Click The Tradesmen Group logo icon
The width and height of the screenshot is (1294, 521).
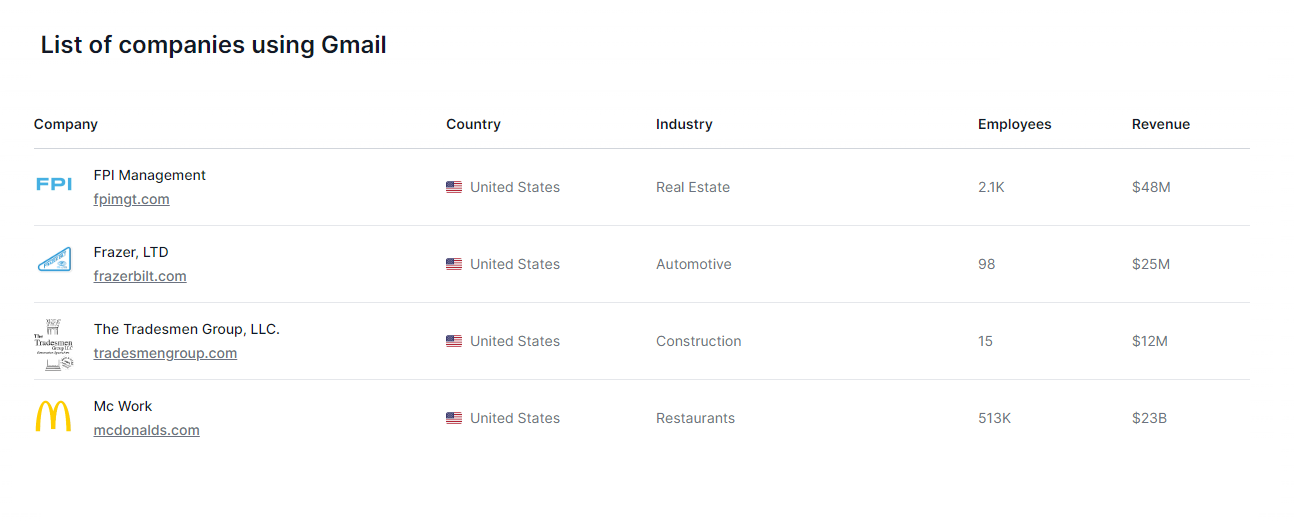(x=54, y=344)
